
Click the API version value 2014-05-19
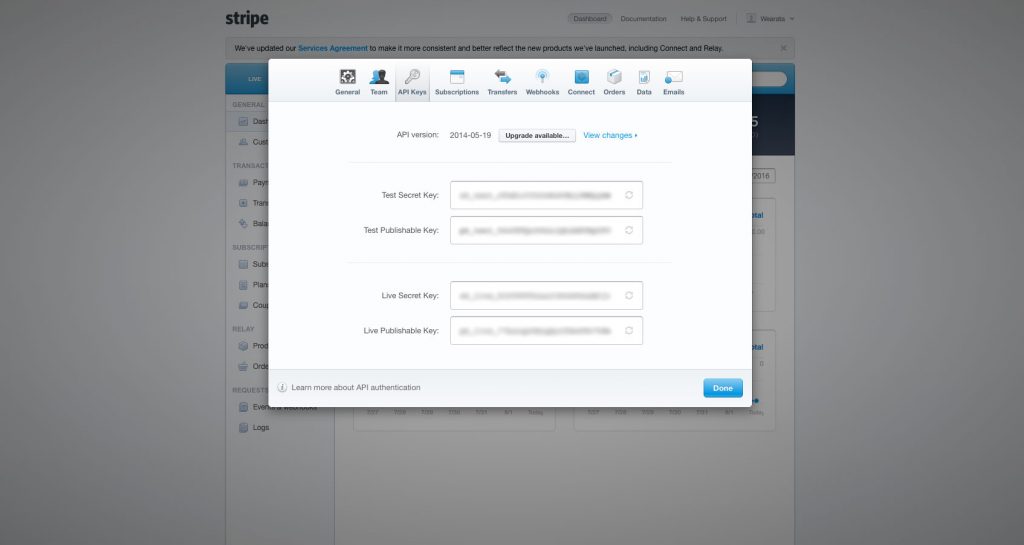pyautogui.click(x=470, y=135)
